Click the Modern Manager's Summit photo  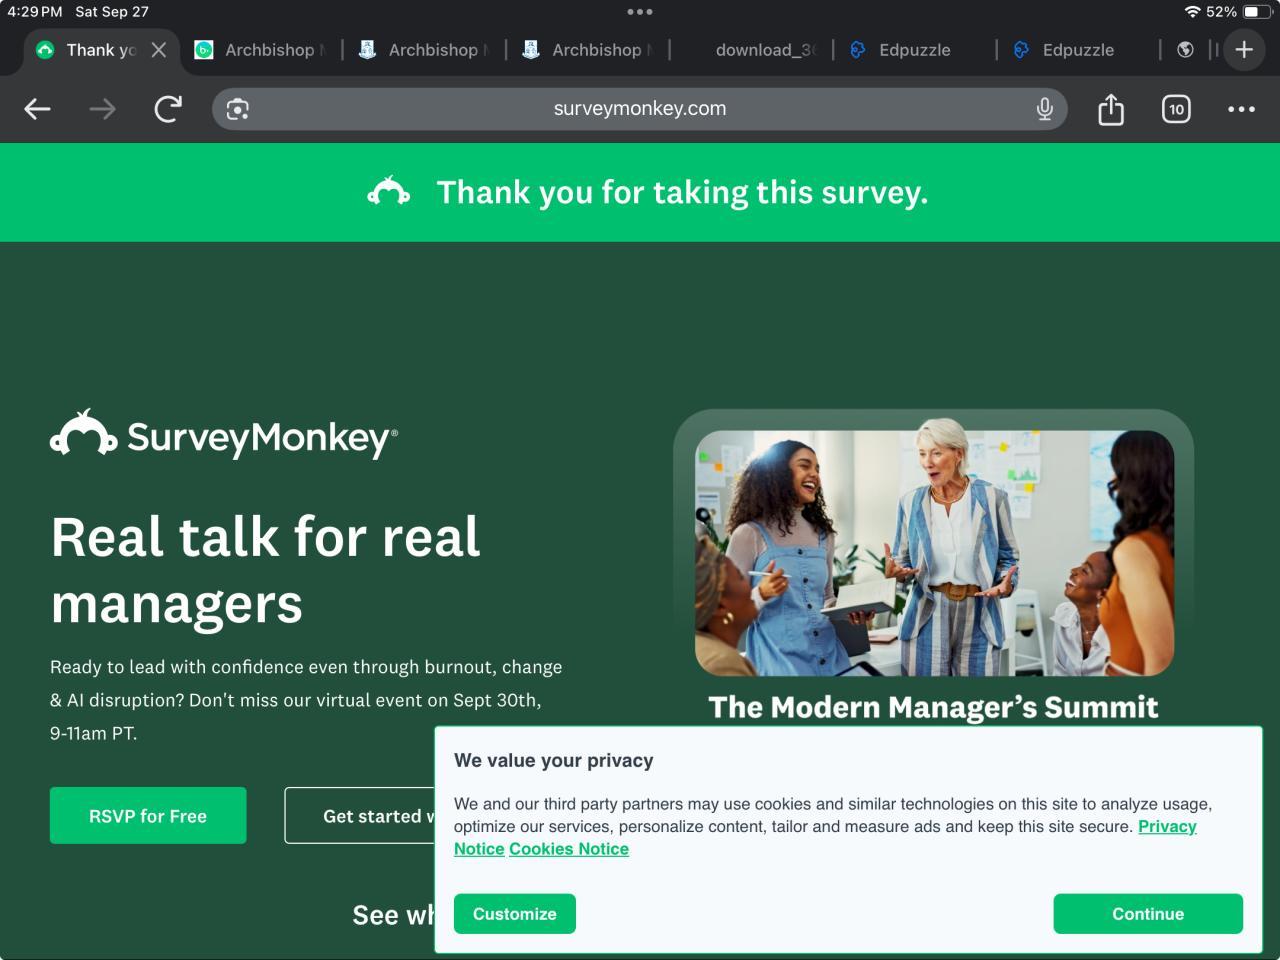934,553
